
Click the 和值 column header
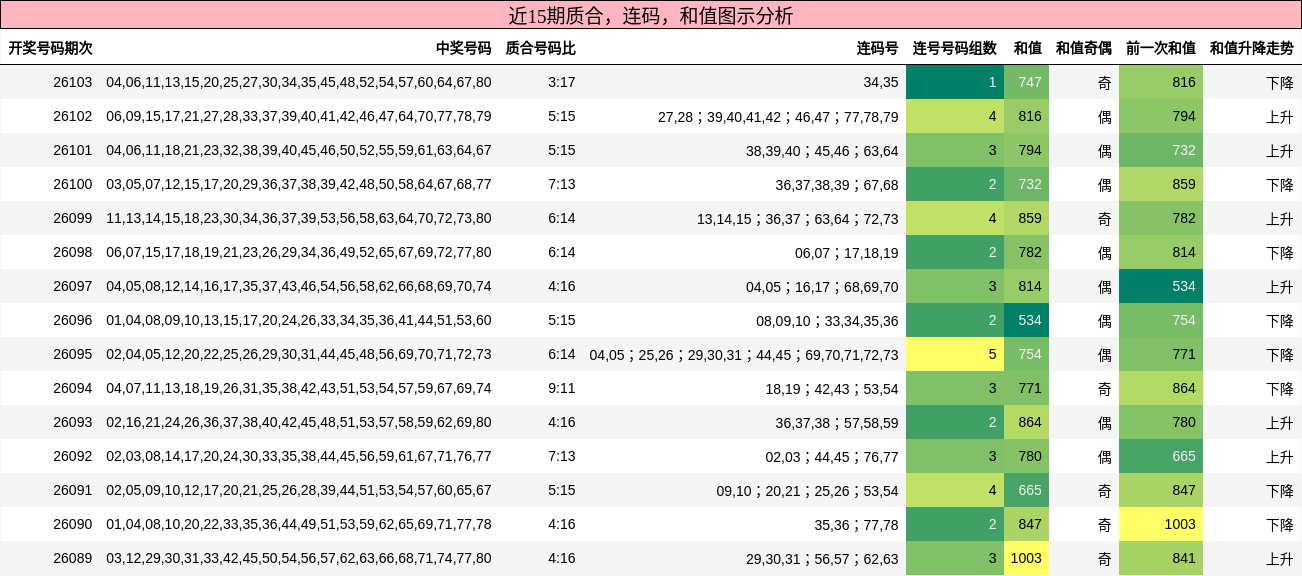1027,48
